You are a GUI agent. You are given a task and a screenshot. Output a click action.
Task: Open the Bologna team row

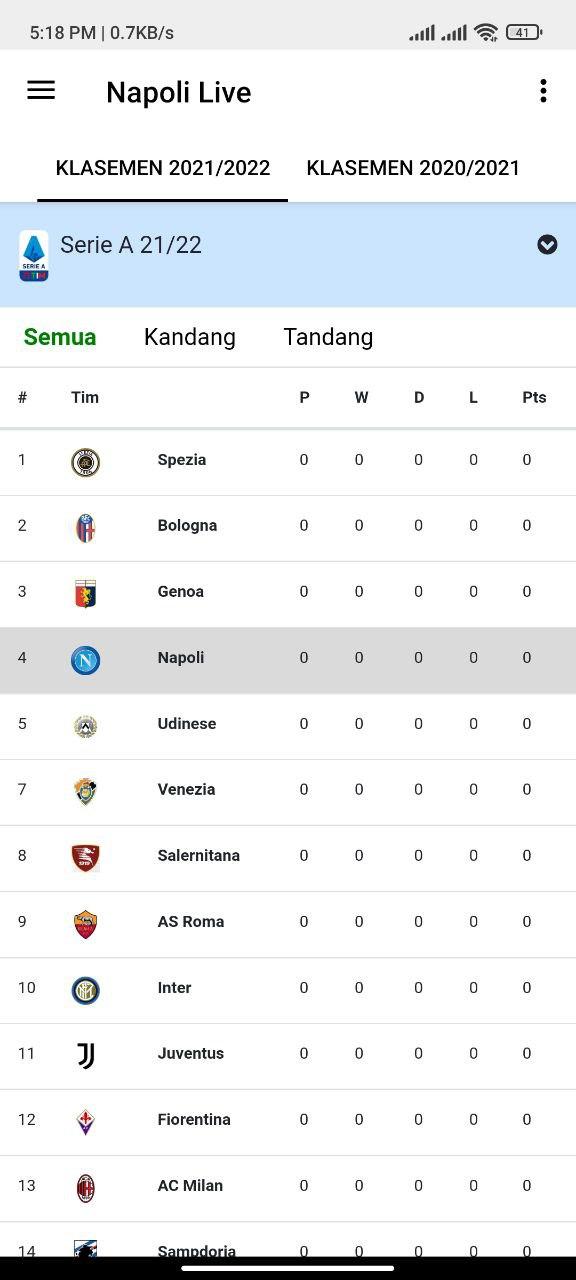pos(288,528)
